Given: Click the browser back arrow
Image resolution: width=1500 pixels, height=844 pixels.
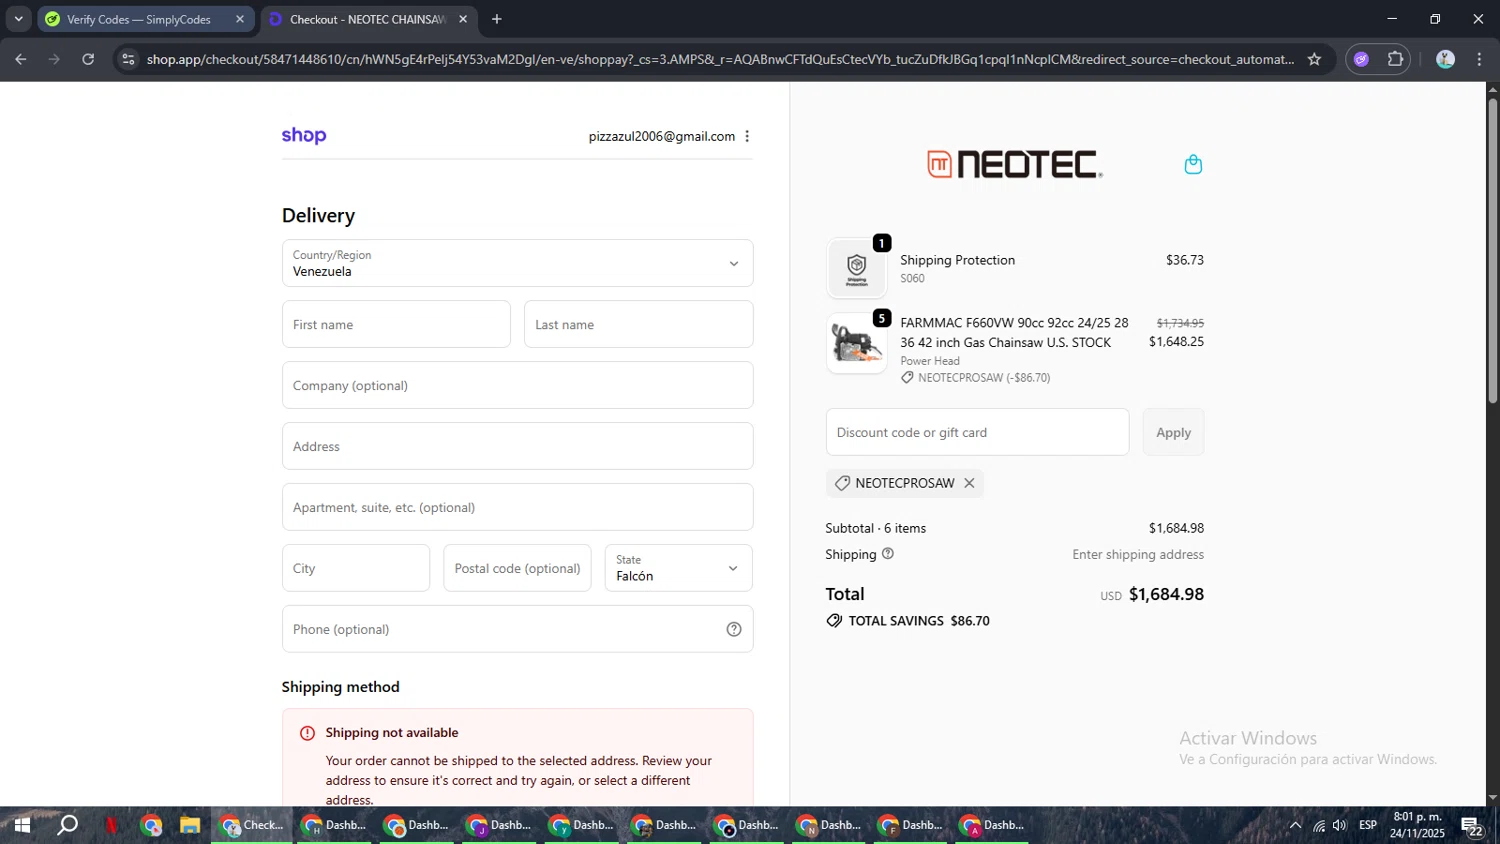Looking at the screenshot, I should [x=20, y=59].
